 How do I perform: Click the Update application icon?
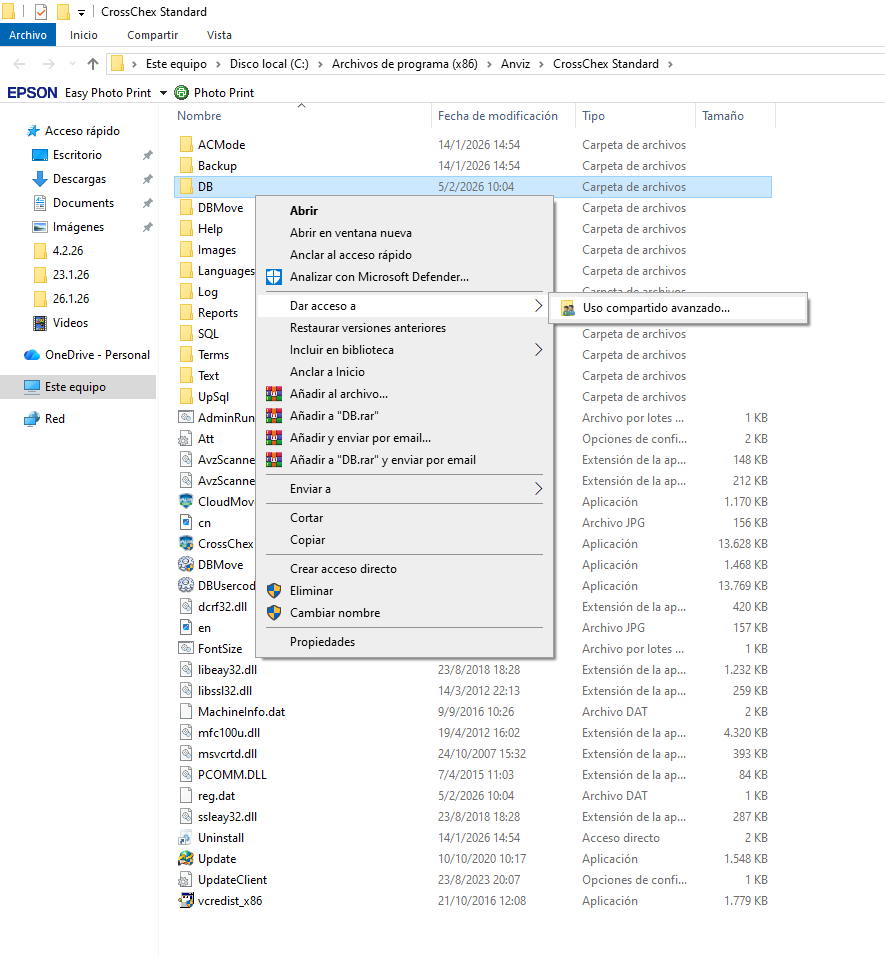pos(186,859)
